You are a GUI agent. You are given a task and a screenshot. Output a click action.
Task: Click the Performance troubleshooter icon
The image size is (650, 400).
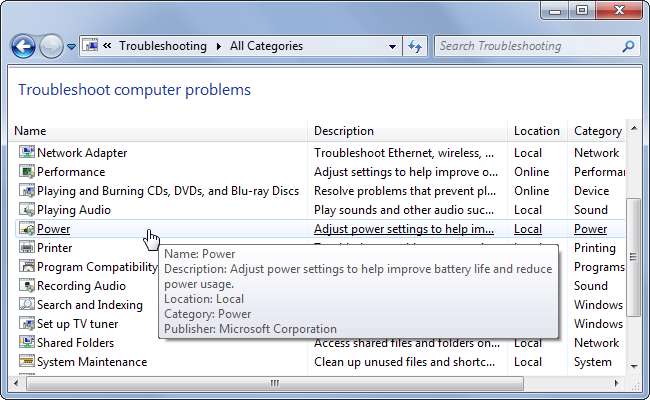[27, 171]
